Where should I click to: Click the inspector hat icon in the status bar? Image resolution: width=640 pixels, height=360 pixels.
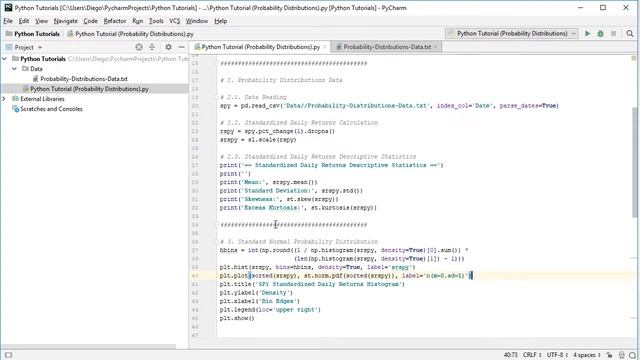tap(622, 355)
